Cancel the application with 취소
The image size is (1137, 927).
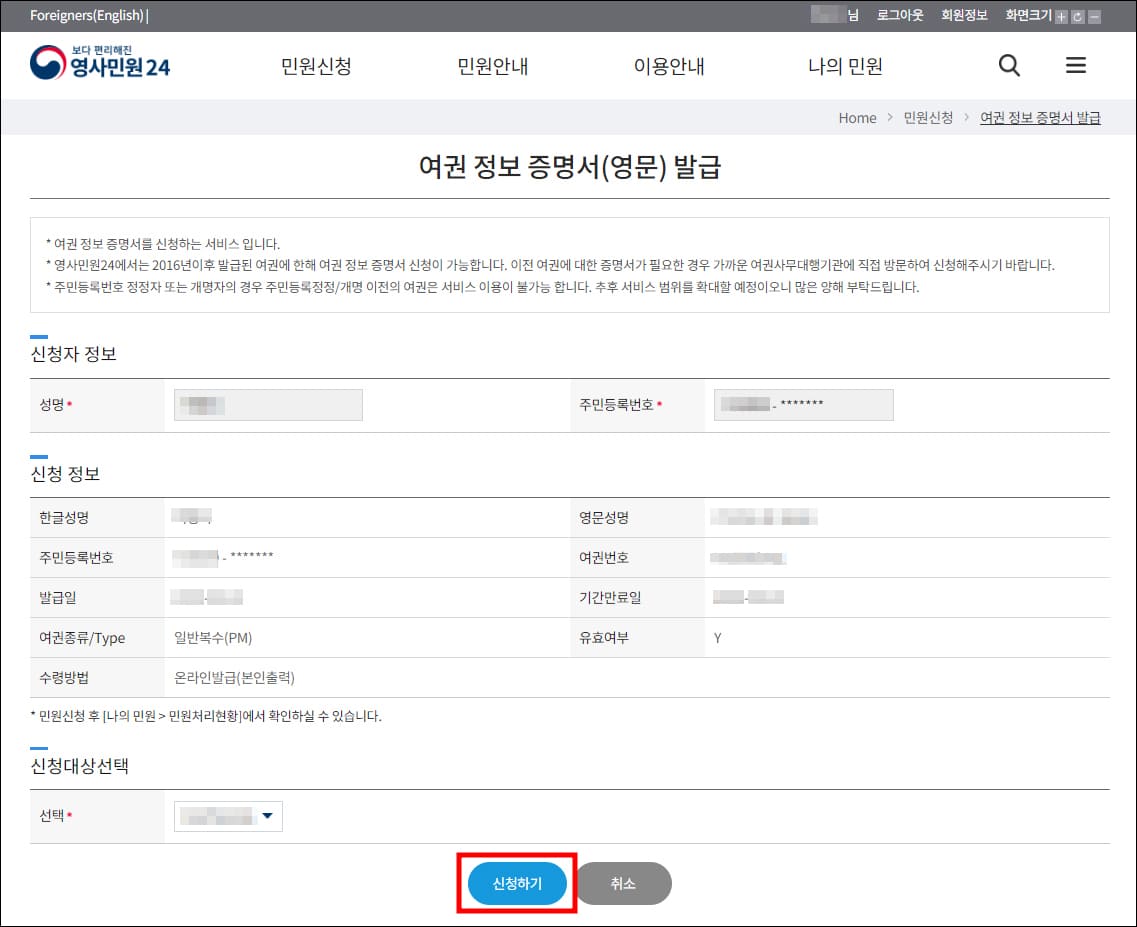pyautogui.click(x=623, y=883)
